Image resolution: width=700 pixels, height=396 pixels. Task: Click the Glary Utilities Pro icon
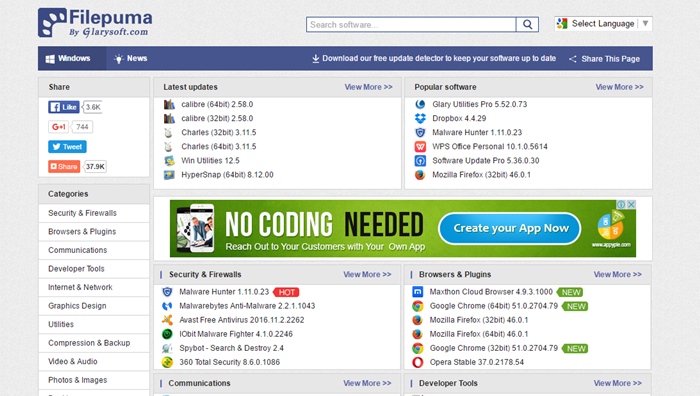pyautogui.click(x=420, y=104)
